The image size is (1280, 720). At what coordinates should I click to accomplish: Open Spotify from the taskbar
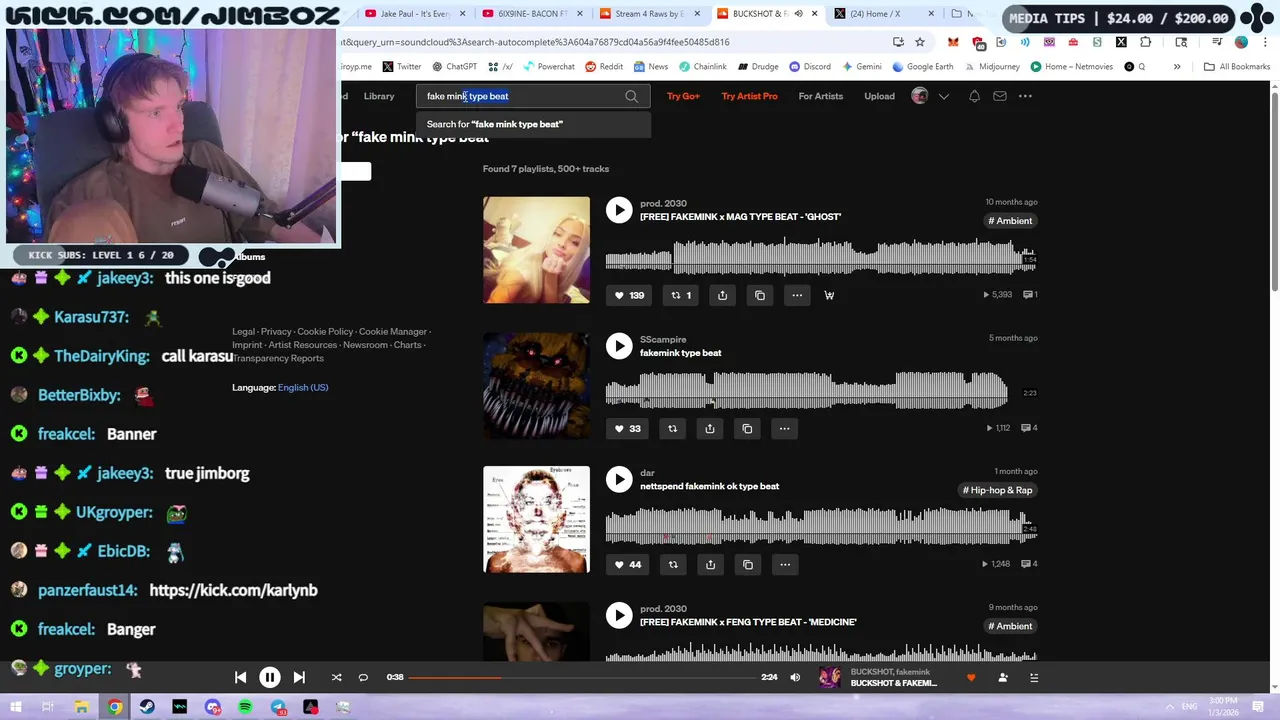[x=245, y=707]
